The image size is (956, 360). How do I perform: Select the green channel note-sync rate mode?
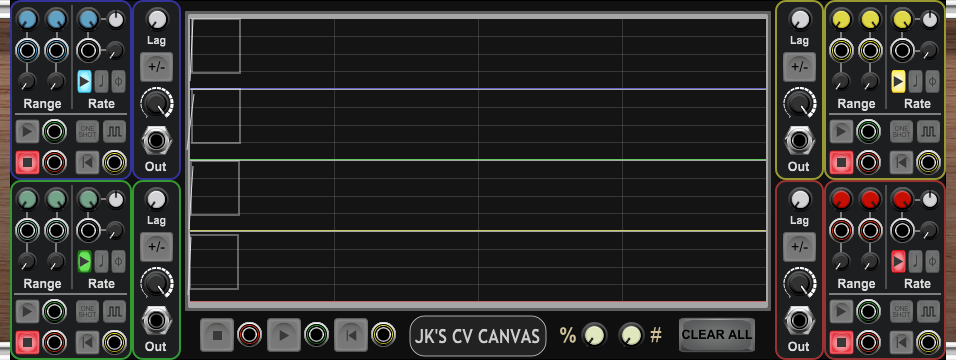(101, 262)
